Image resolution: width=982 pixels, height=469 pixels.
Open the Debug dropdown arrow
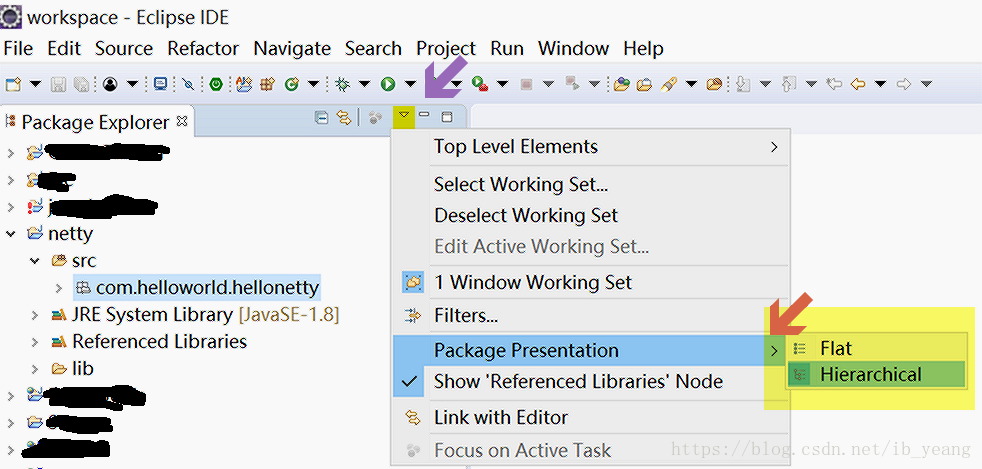coord(364,84)
